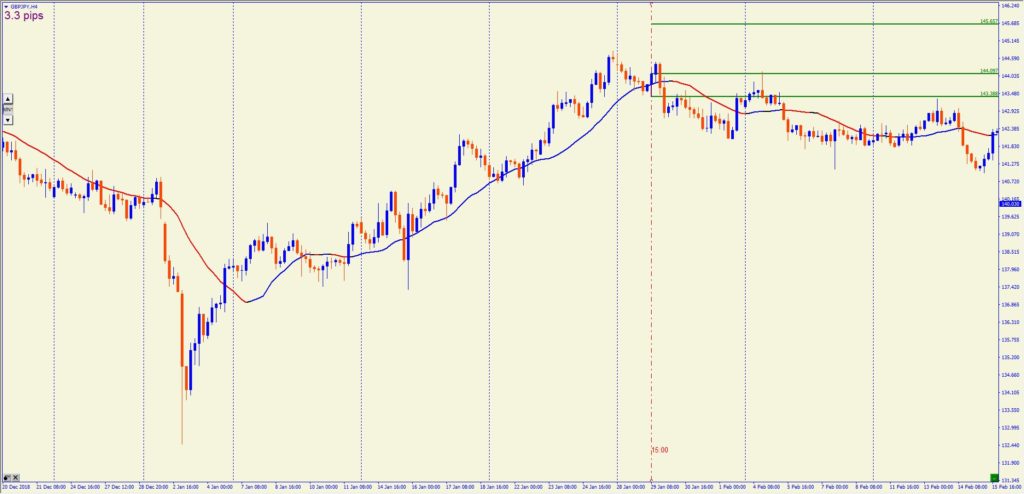The width and height of the screenshot is (1024, 494).
Task: Click the small X icon at bottom-left
Action: point(17,475)
